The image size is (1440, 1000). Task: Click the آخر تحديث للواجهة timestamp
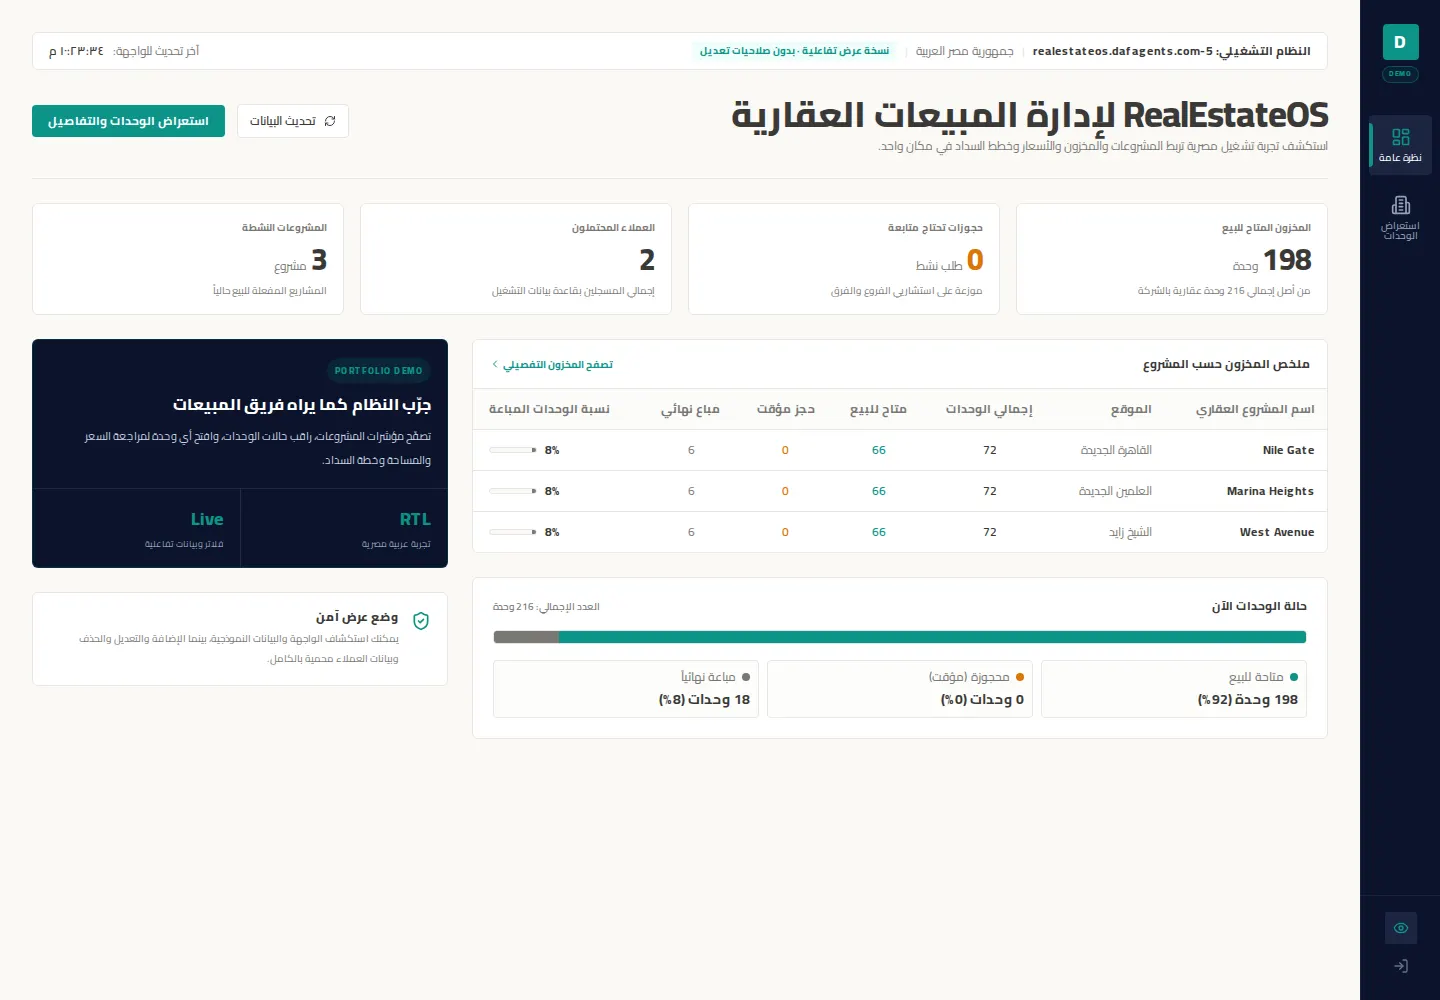tap(124, 51)
